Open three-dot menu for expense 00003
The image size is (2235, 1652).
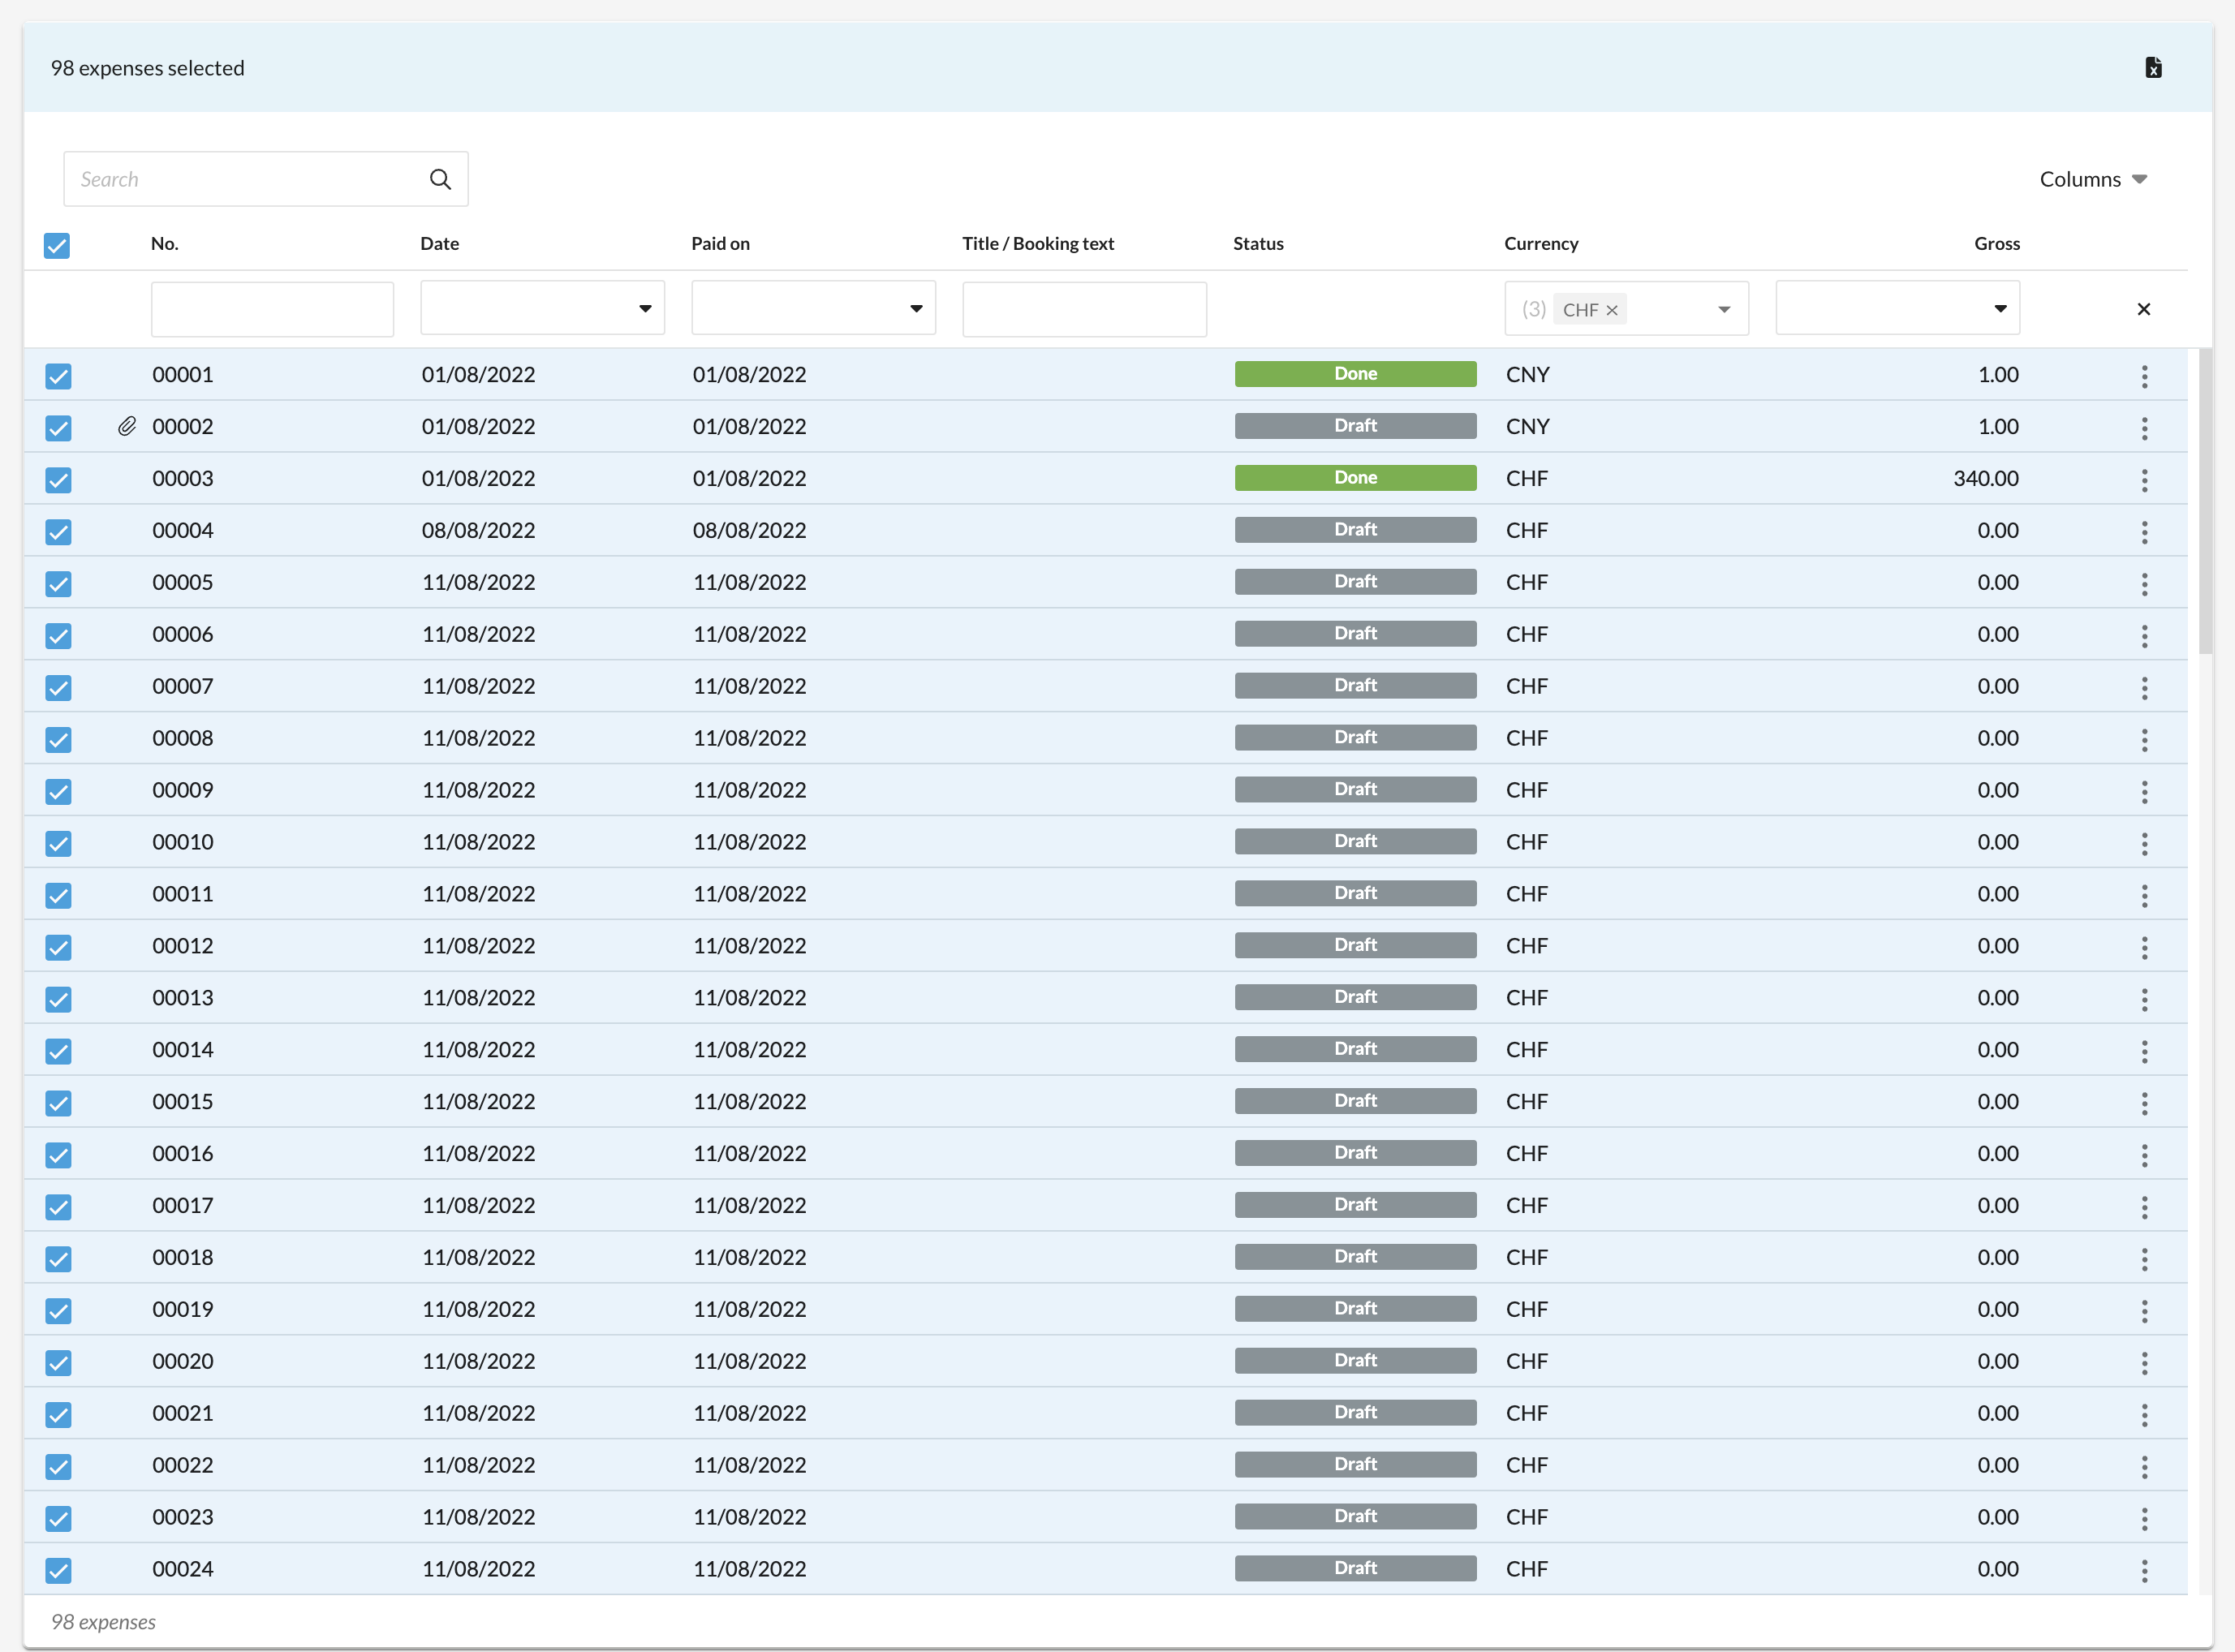click(x=2144, y=480)
